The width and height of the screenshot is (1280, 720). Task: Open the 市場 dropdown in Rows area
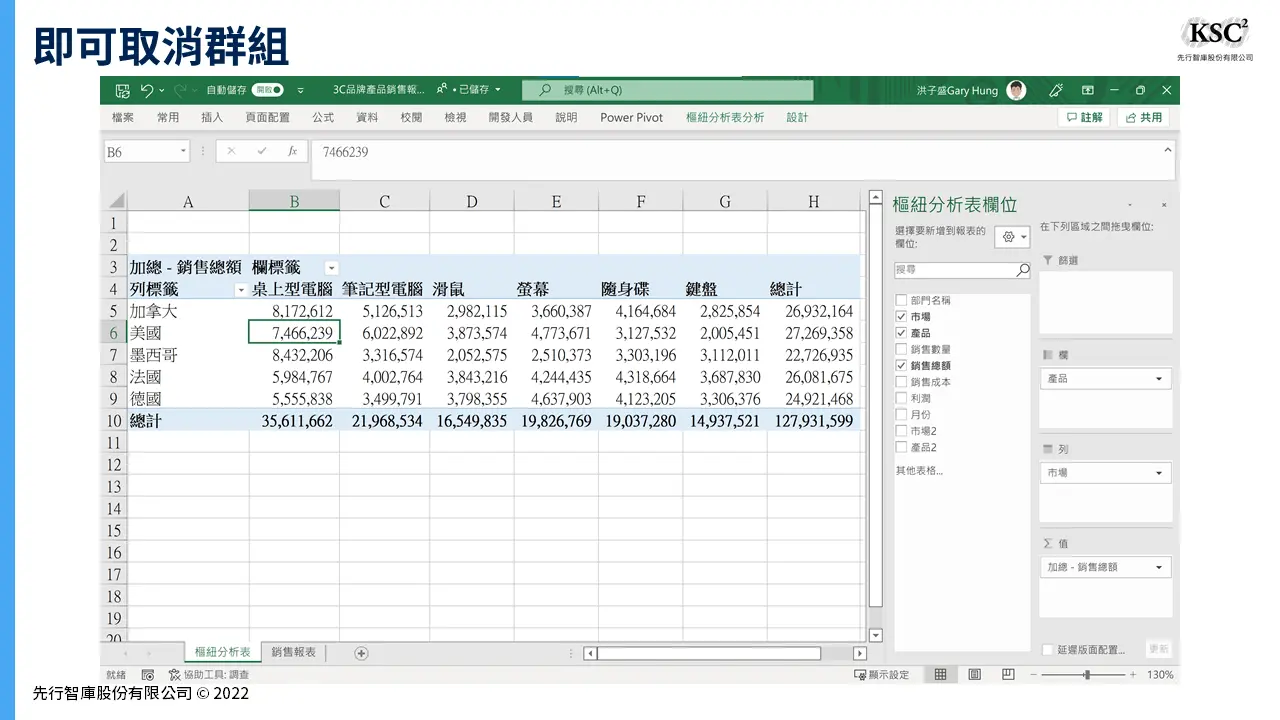coord(1160,473)
